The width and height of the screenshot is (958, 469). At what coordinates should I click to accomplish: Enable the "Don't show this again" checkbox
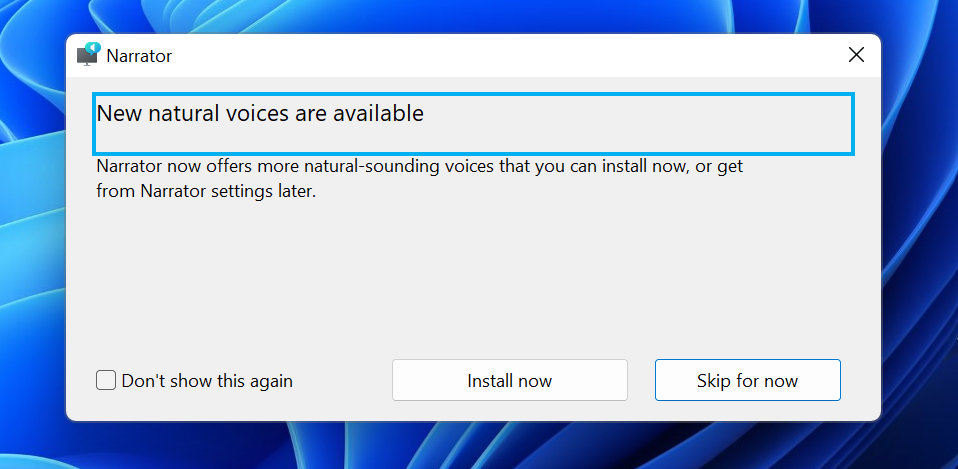106,380
